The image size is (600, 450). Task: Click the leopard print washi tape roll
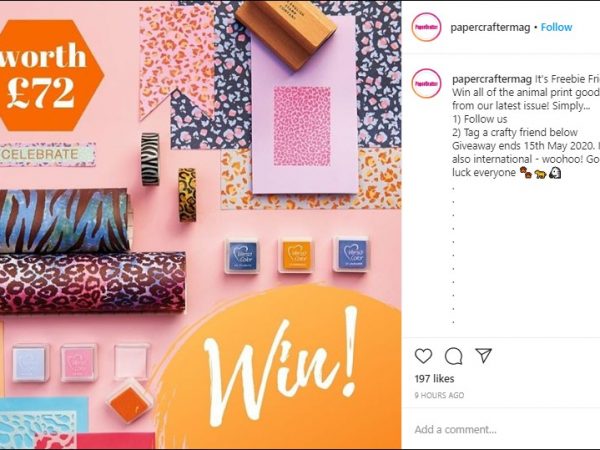[187, 195]
